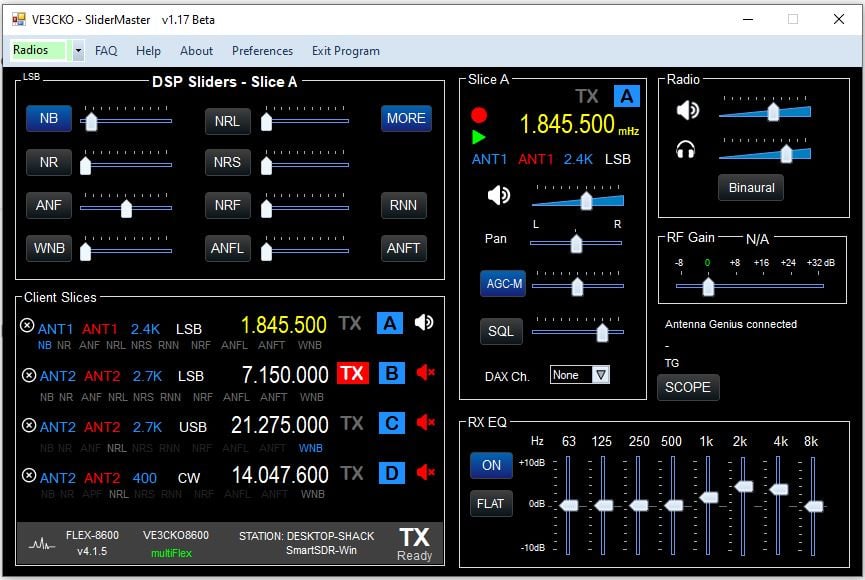Toggle the NRS button
This screenshot has width=865, height=580.
pos(227,162)
